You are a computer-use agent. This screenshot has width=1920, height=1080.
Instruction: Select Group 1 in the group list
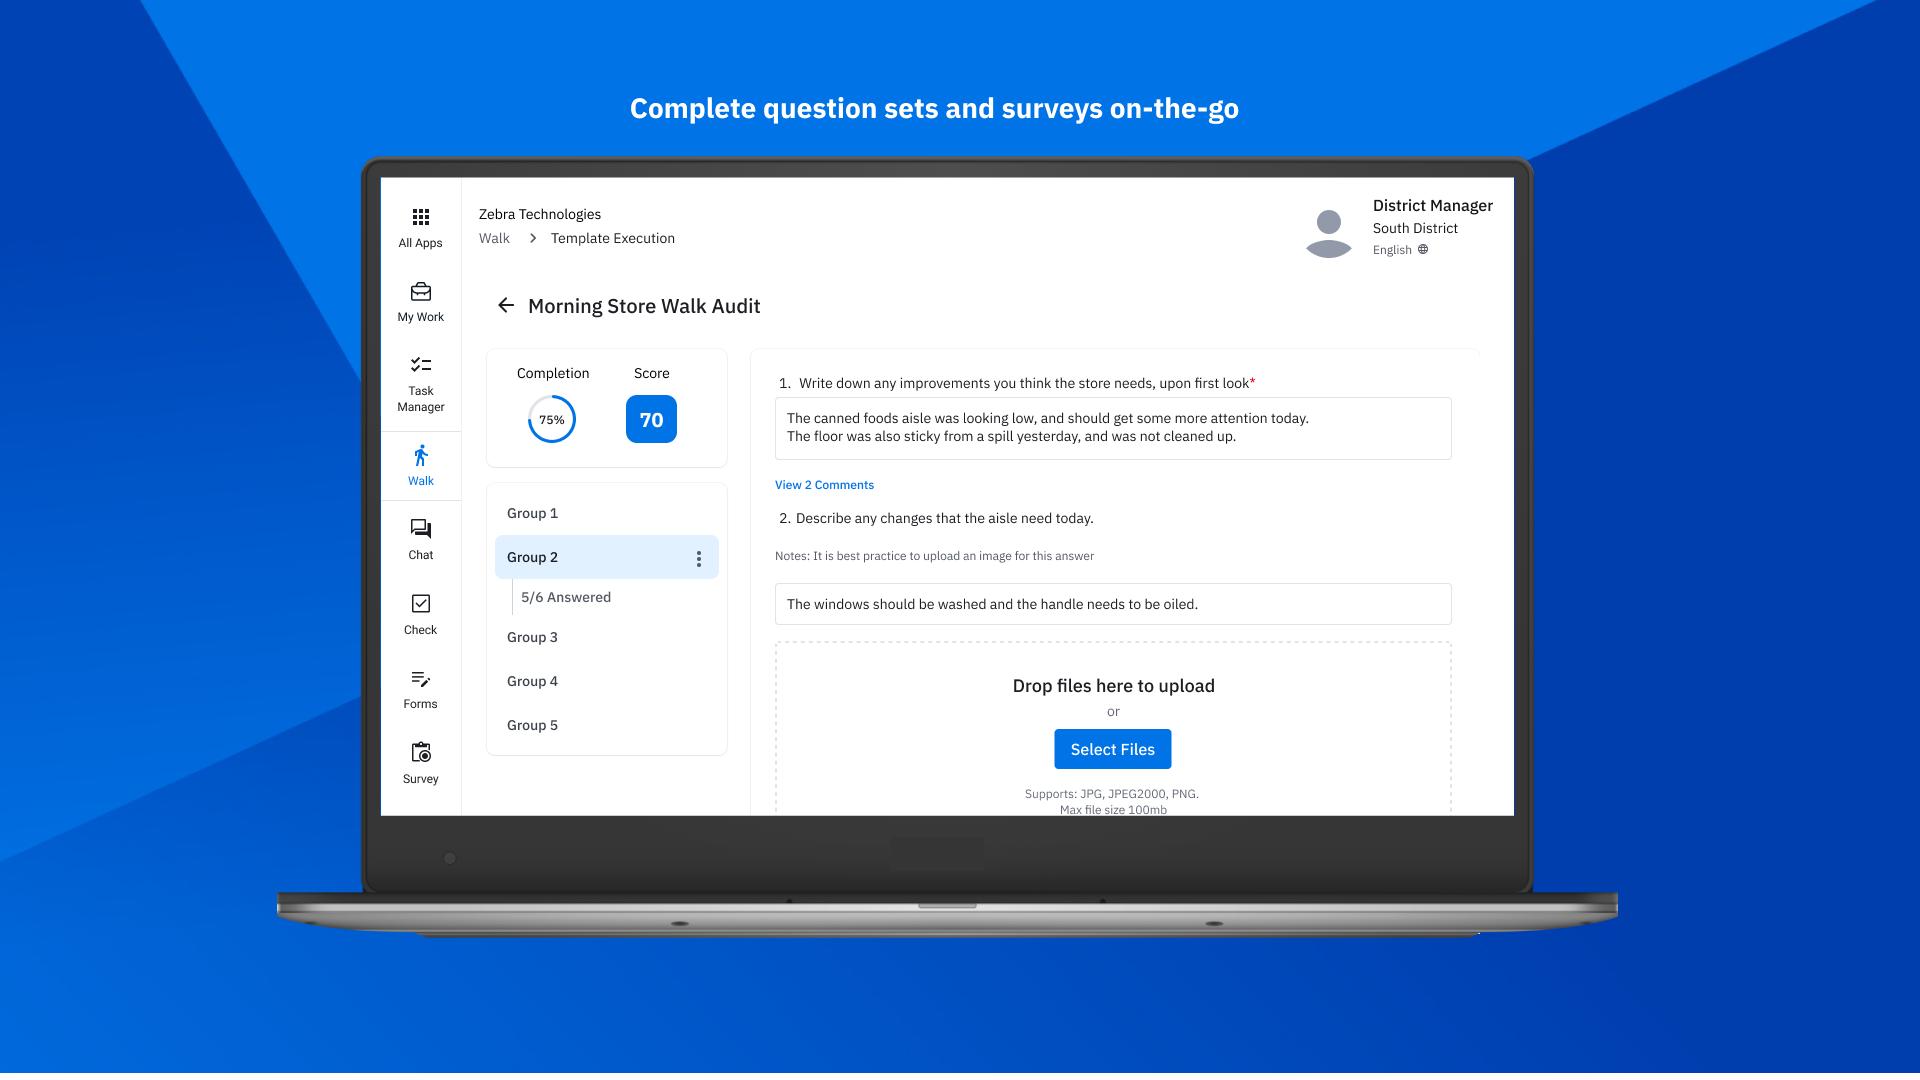607,513
